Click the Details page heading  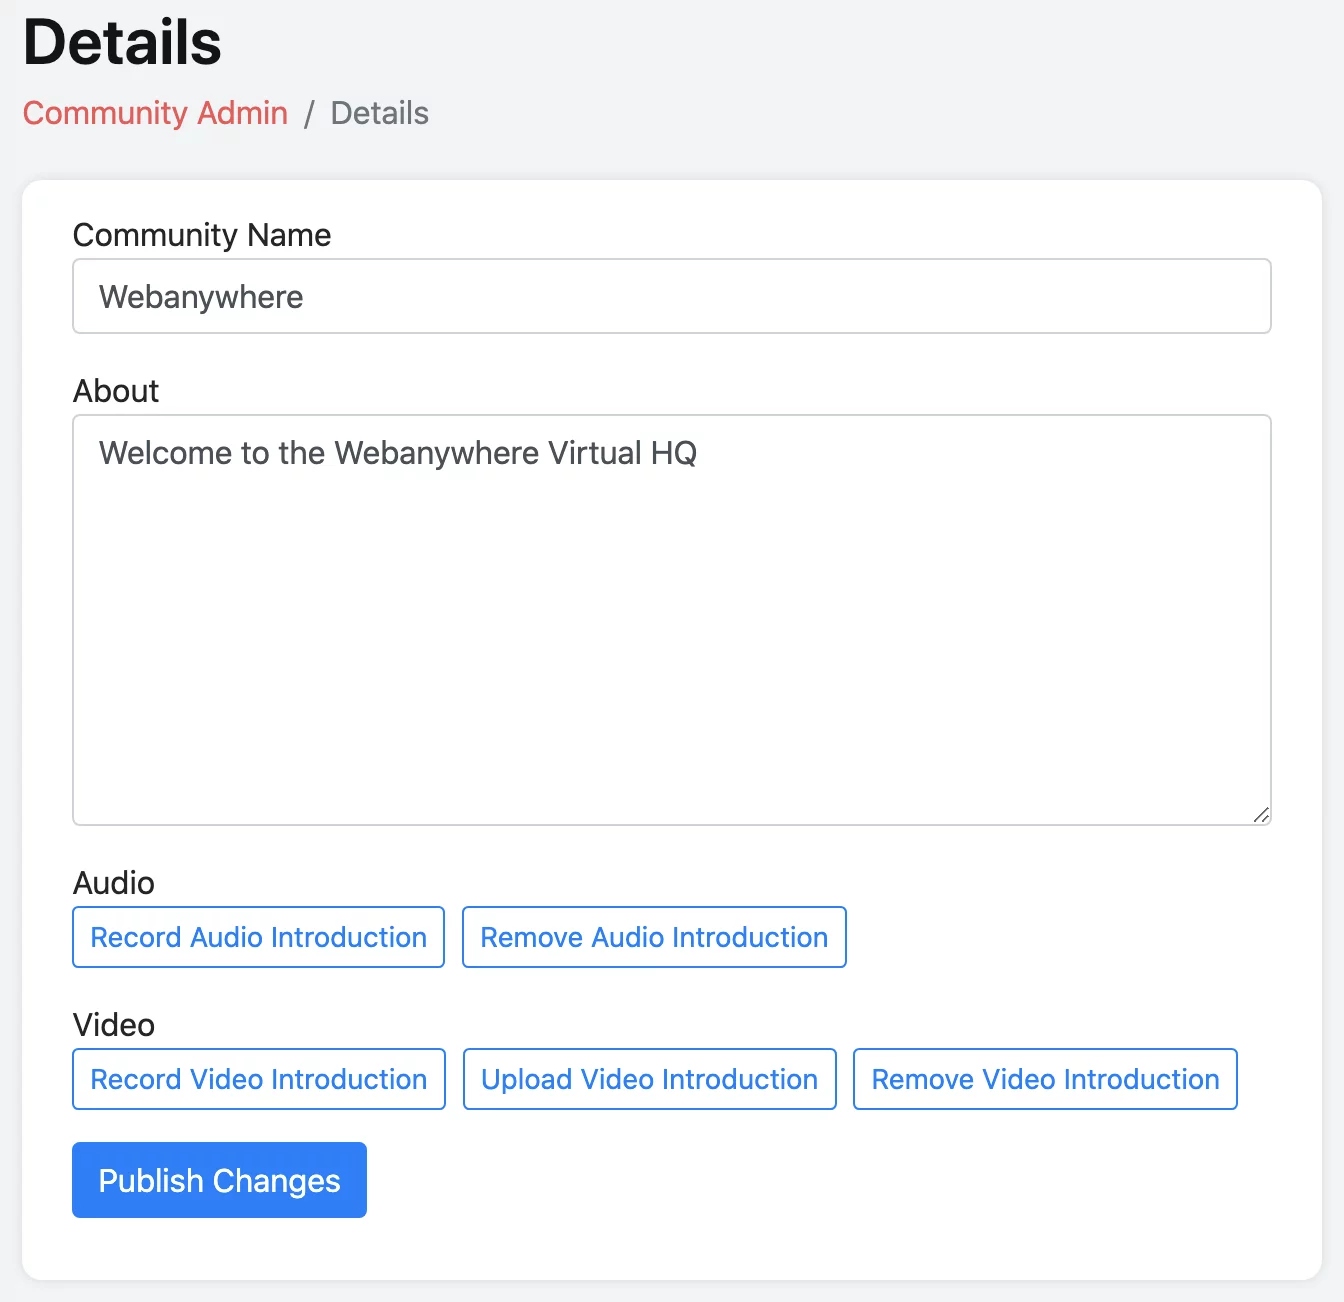[122, 43]
